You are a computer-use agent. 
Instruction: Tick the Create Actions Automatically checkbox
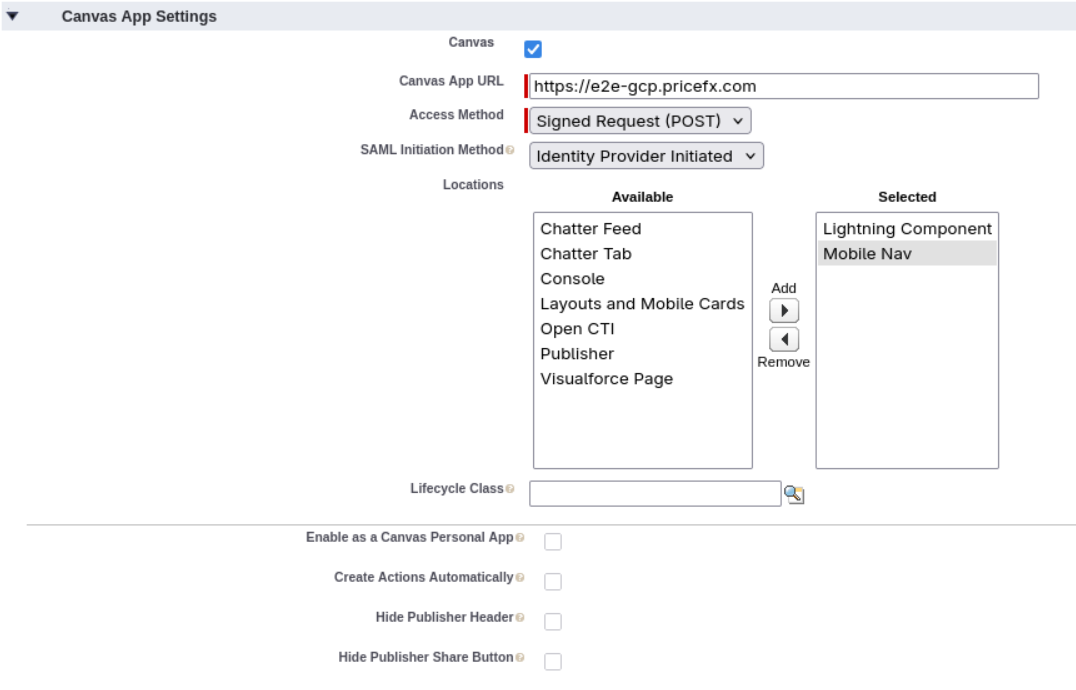tap(553, 582)
